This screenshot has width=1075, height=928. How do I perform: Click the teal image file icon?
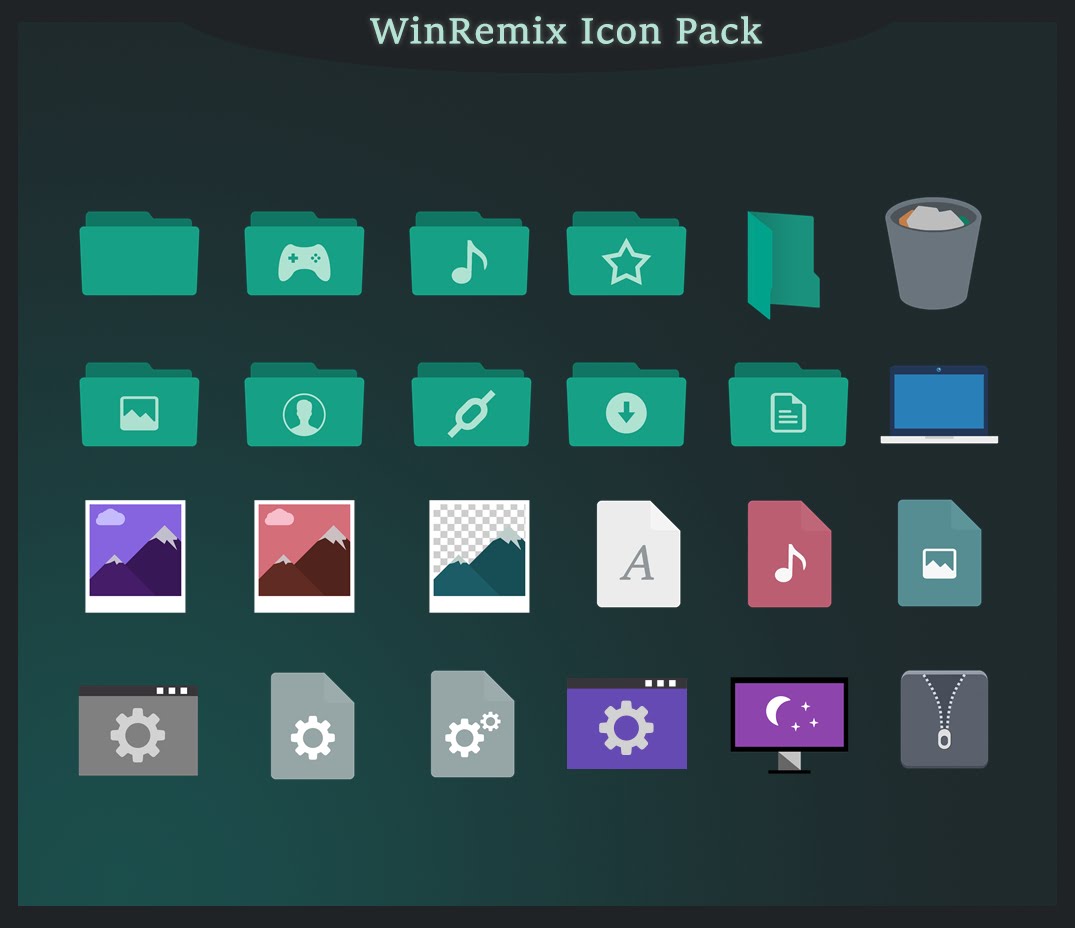pyautogui.click(x=939, y=553)
